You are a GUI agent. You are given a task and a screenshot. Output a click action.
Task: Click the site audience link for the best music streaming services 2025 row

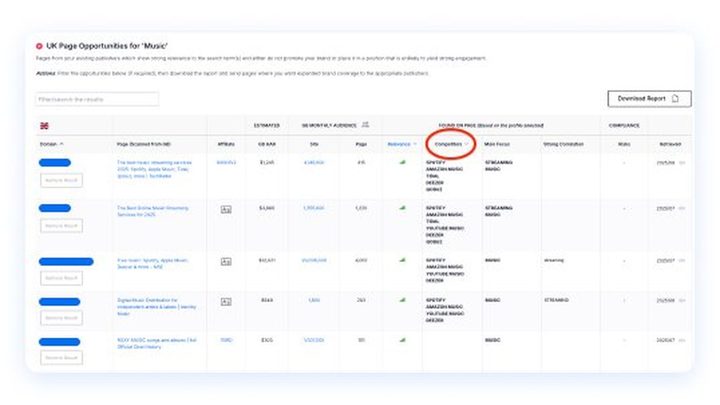314,163
